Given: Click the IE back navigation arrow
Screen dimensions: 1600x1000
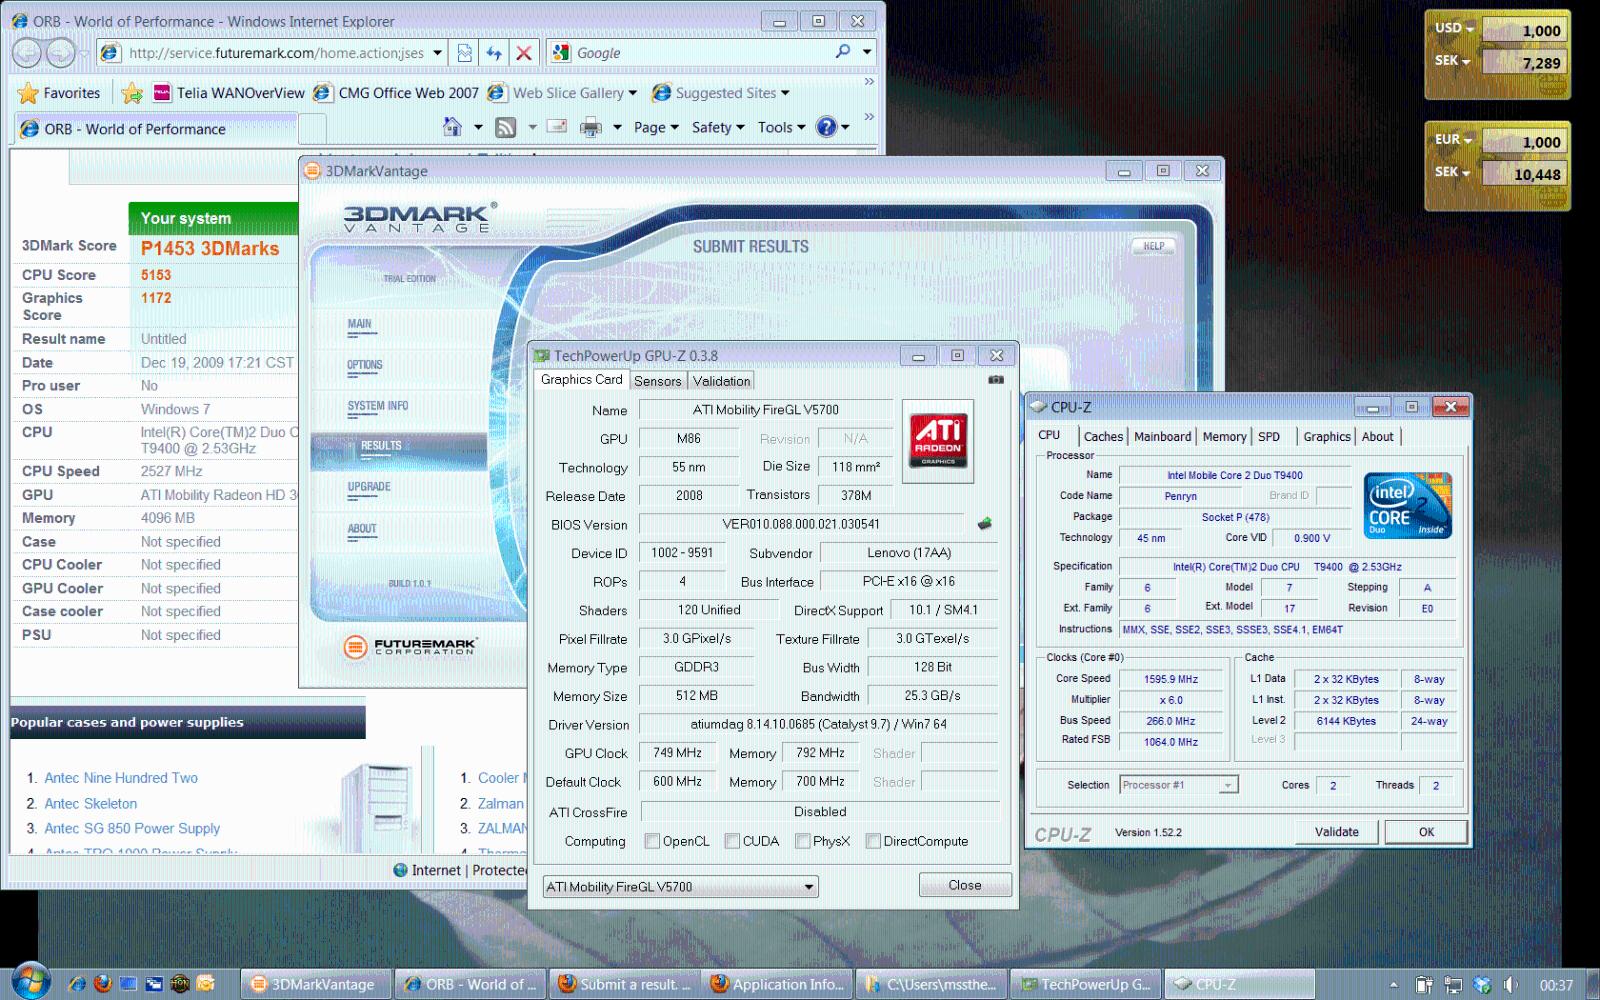Looking at the screenshot, I should pos(27,53).
